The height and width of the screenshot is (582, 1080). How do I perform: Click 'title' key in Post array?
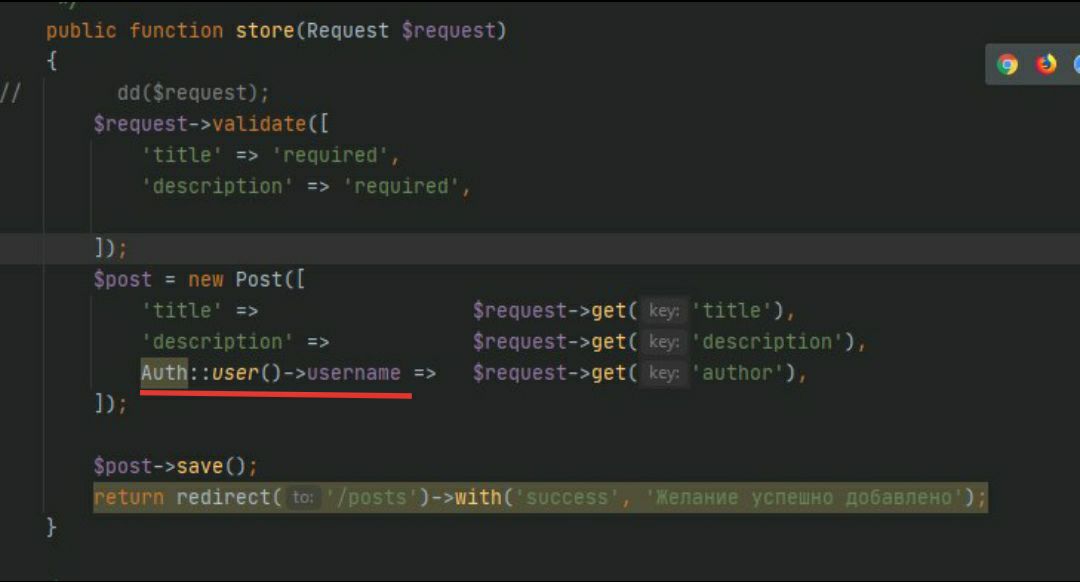pos(181,311)
